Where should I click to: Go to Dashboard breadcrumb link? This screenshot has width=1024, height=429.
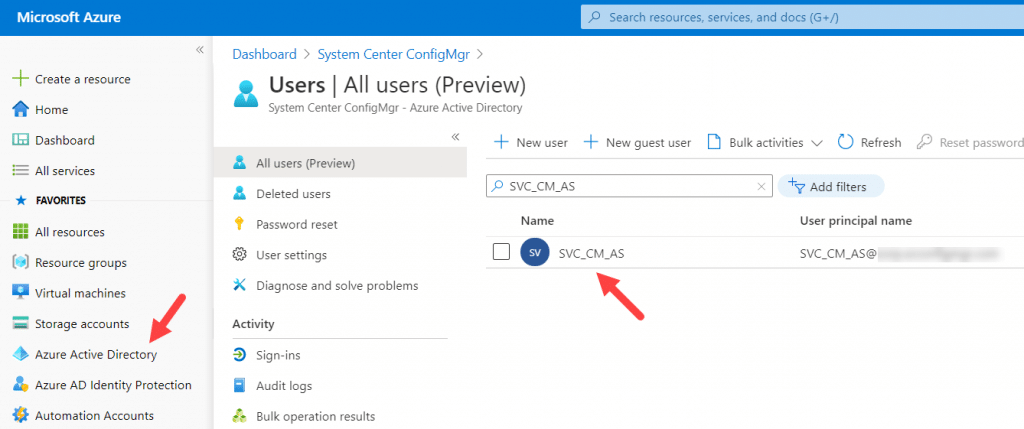264,54
